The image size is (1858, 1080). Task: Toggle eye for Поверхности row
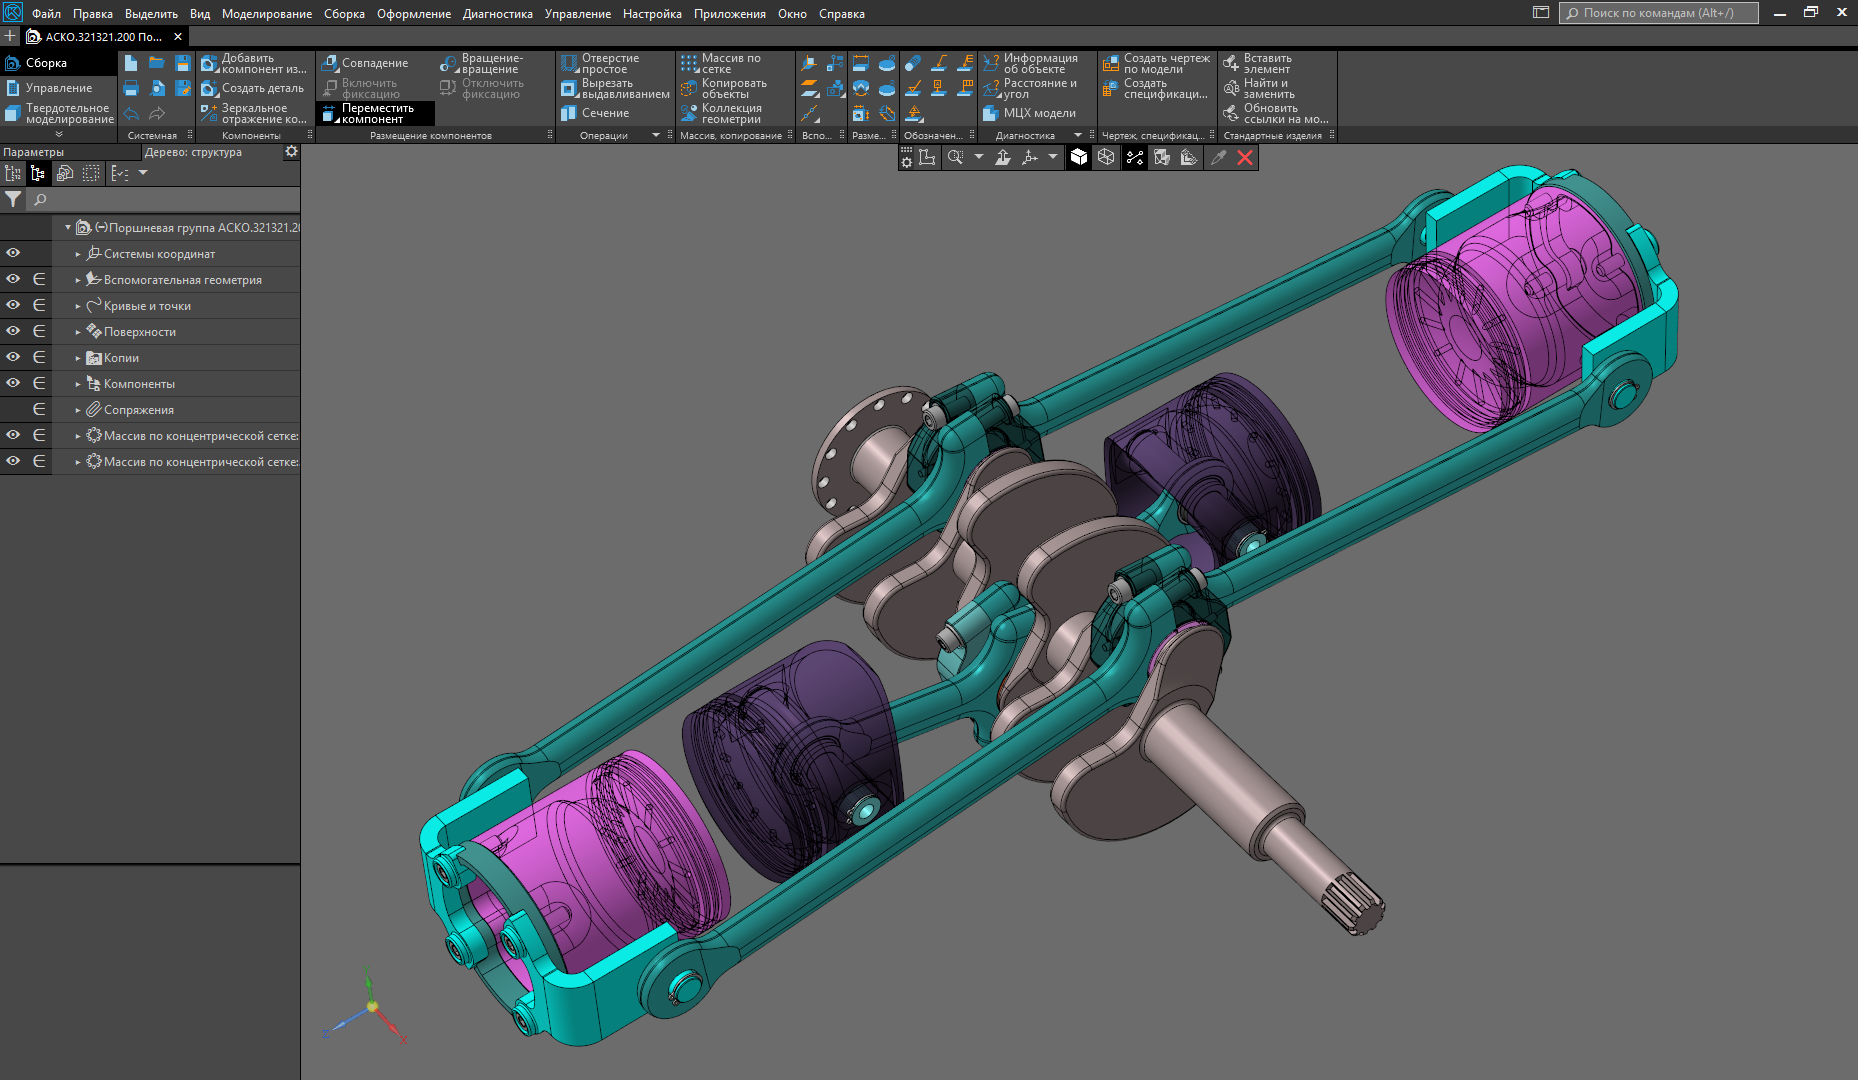[13, 331]
